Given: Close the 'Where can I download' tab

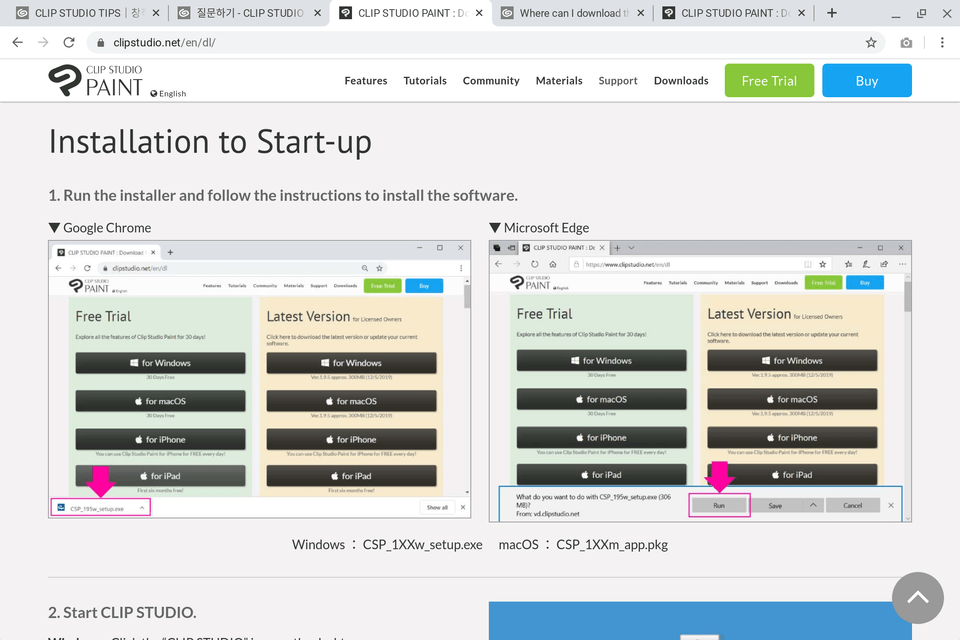Looking at the screenshot, I should coord(640,13).
